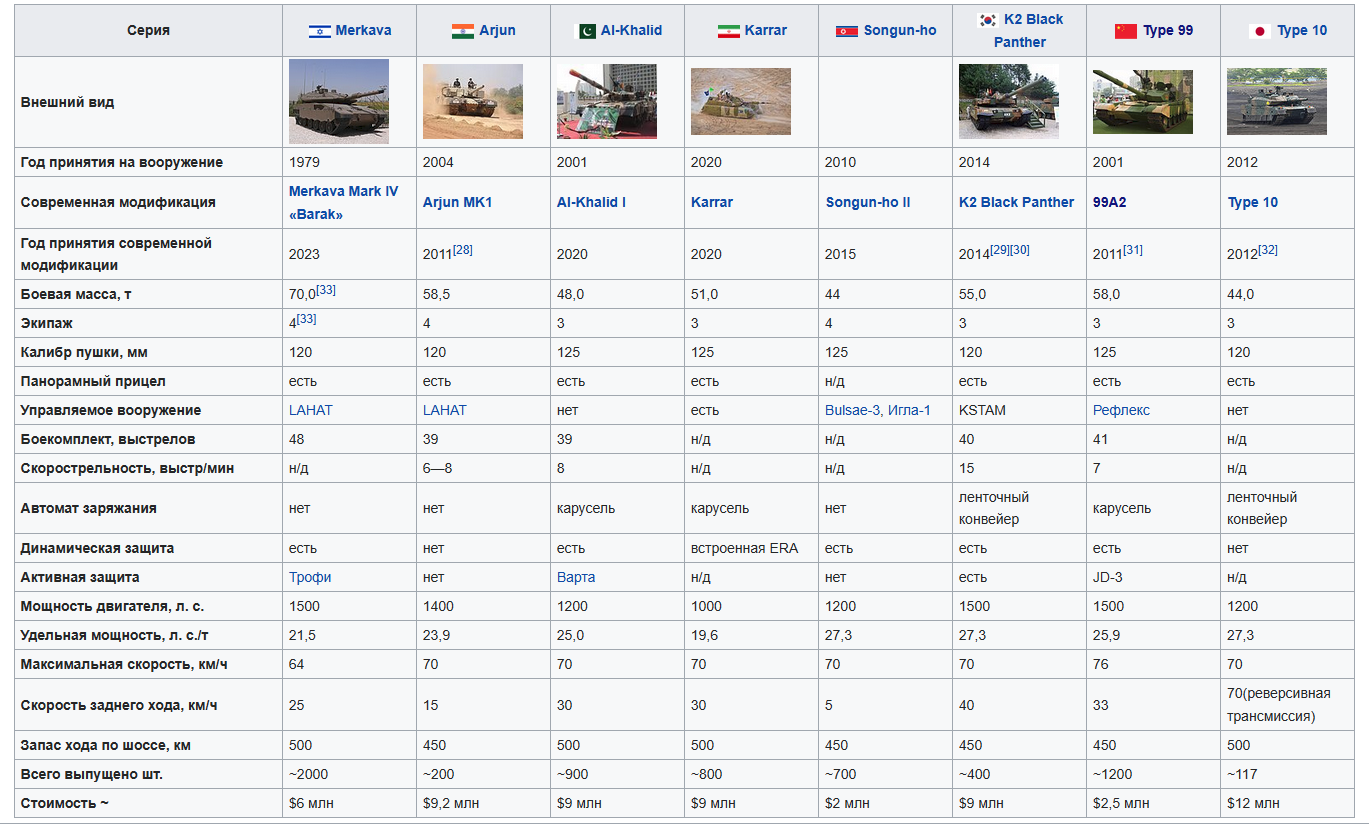Click the South Korea flag beside K2 Black Panther

987,19
